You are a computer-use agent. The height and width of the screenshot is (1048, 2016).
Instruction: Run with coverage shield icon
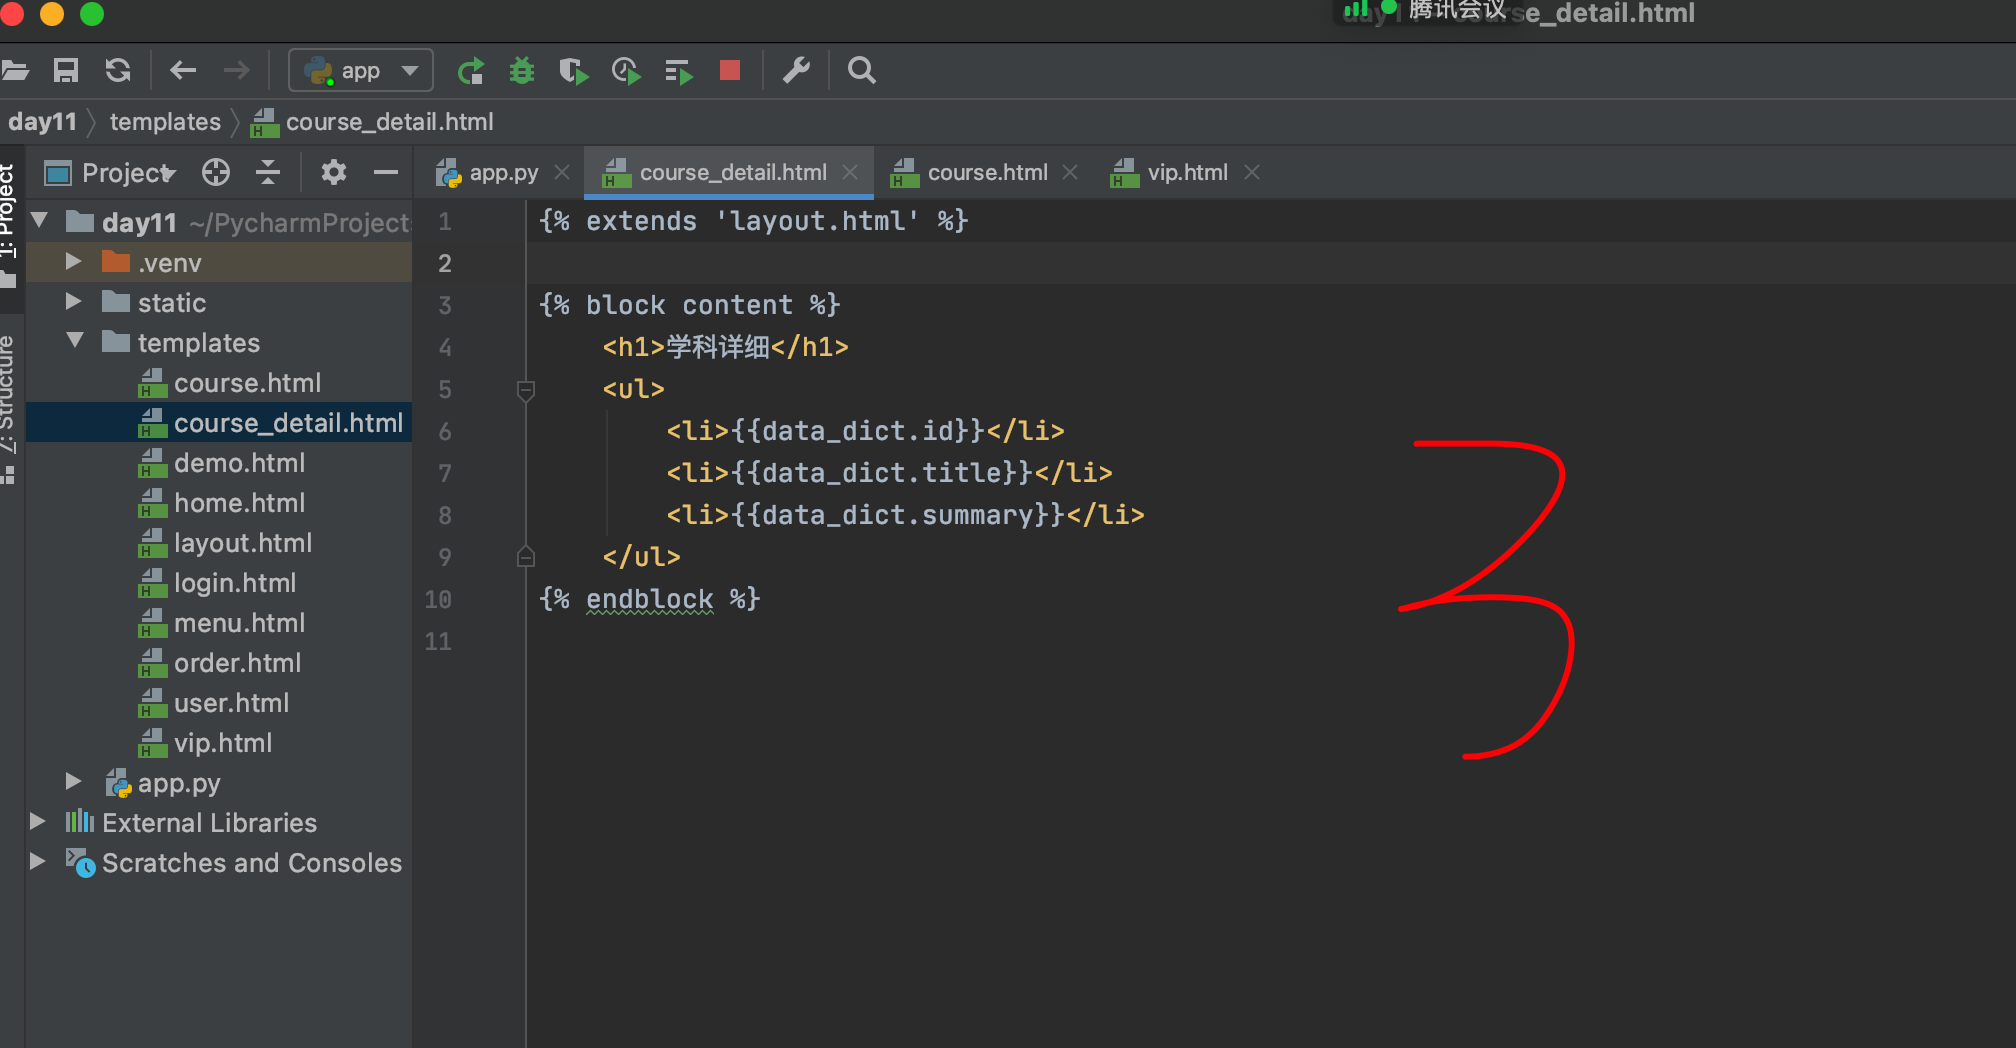pyautogui.click(x=573, y=70)
